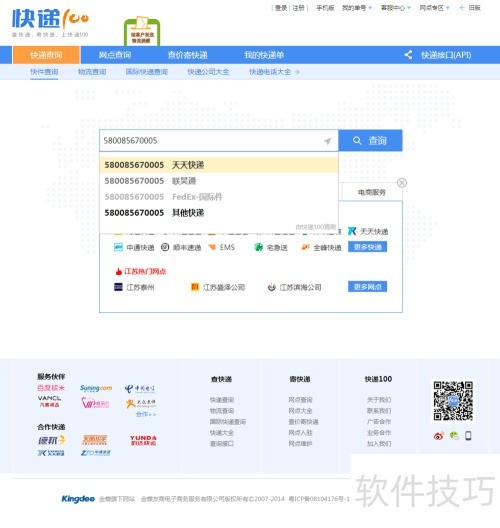Screen dimensions: 500x528
Task: Select the 物流查询 sub-navigation tab
Action: (92, 72)
